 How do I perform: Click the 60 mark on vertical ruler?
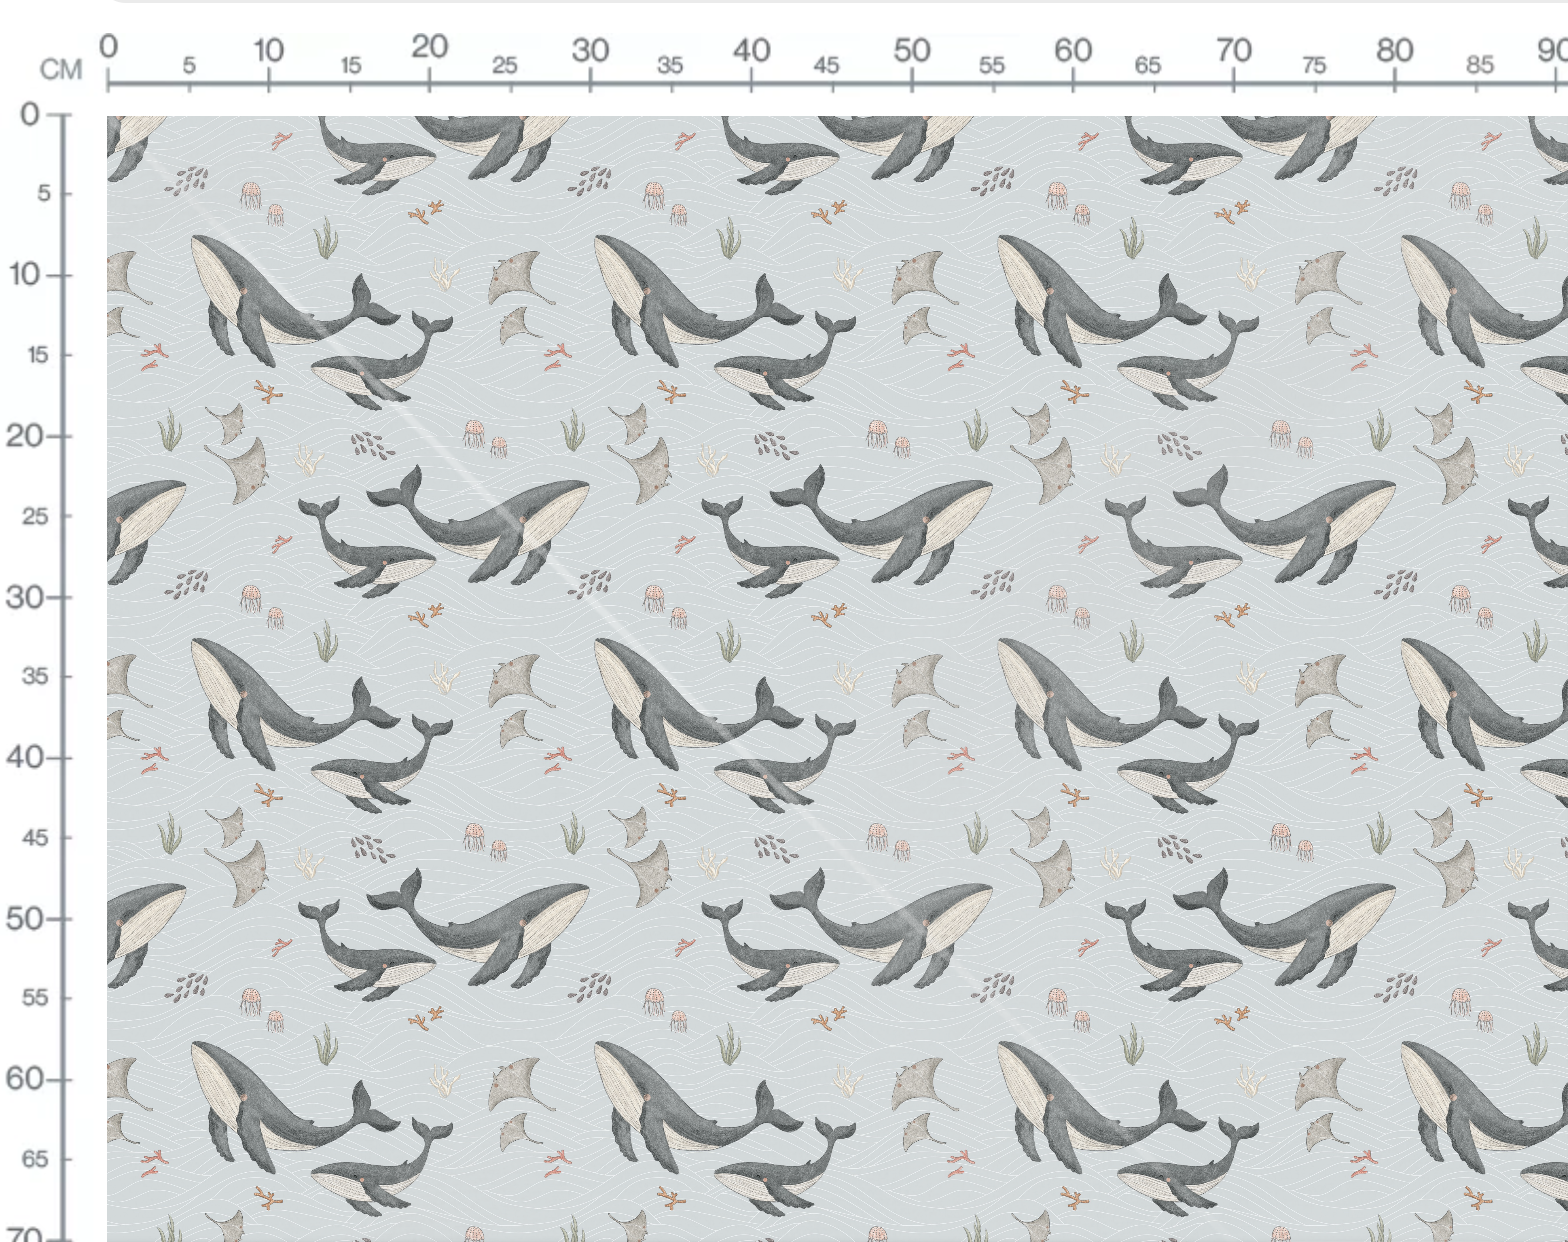[25, 1078]
